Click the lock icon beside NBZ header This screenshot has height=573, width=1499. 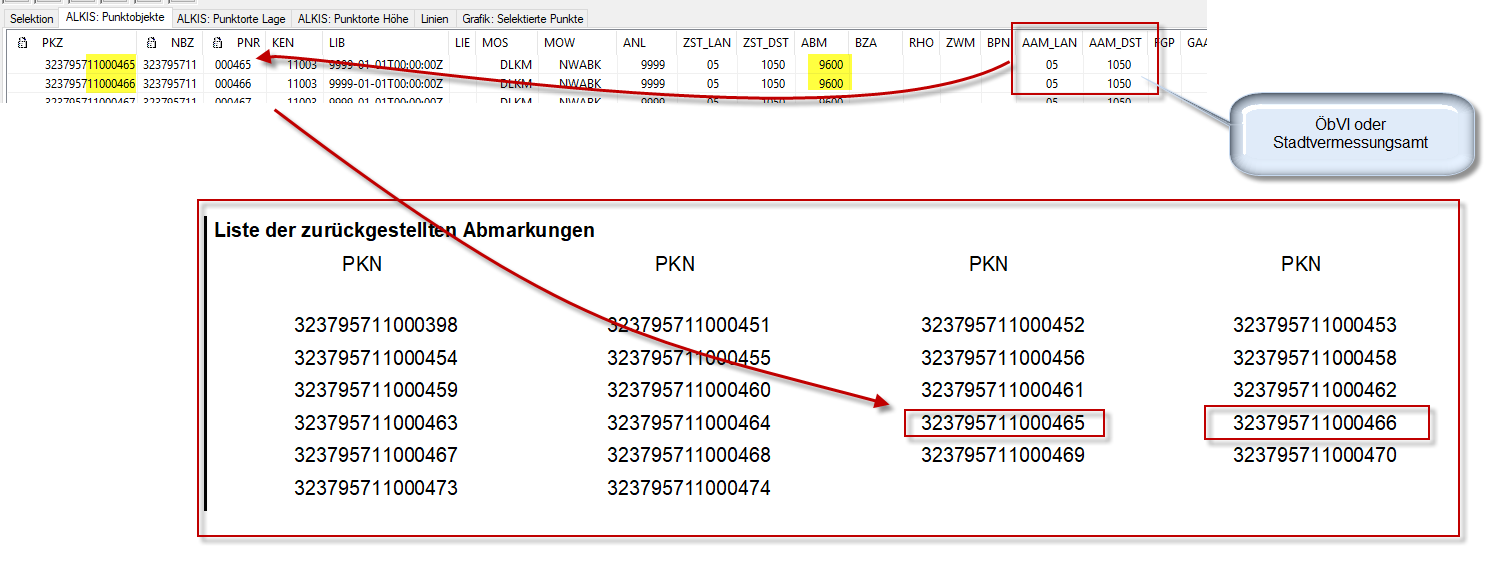151,43
